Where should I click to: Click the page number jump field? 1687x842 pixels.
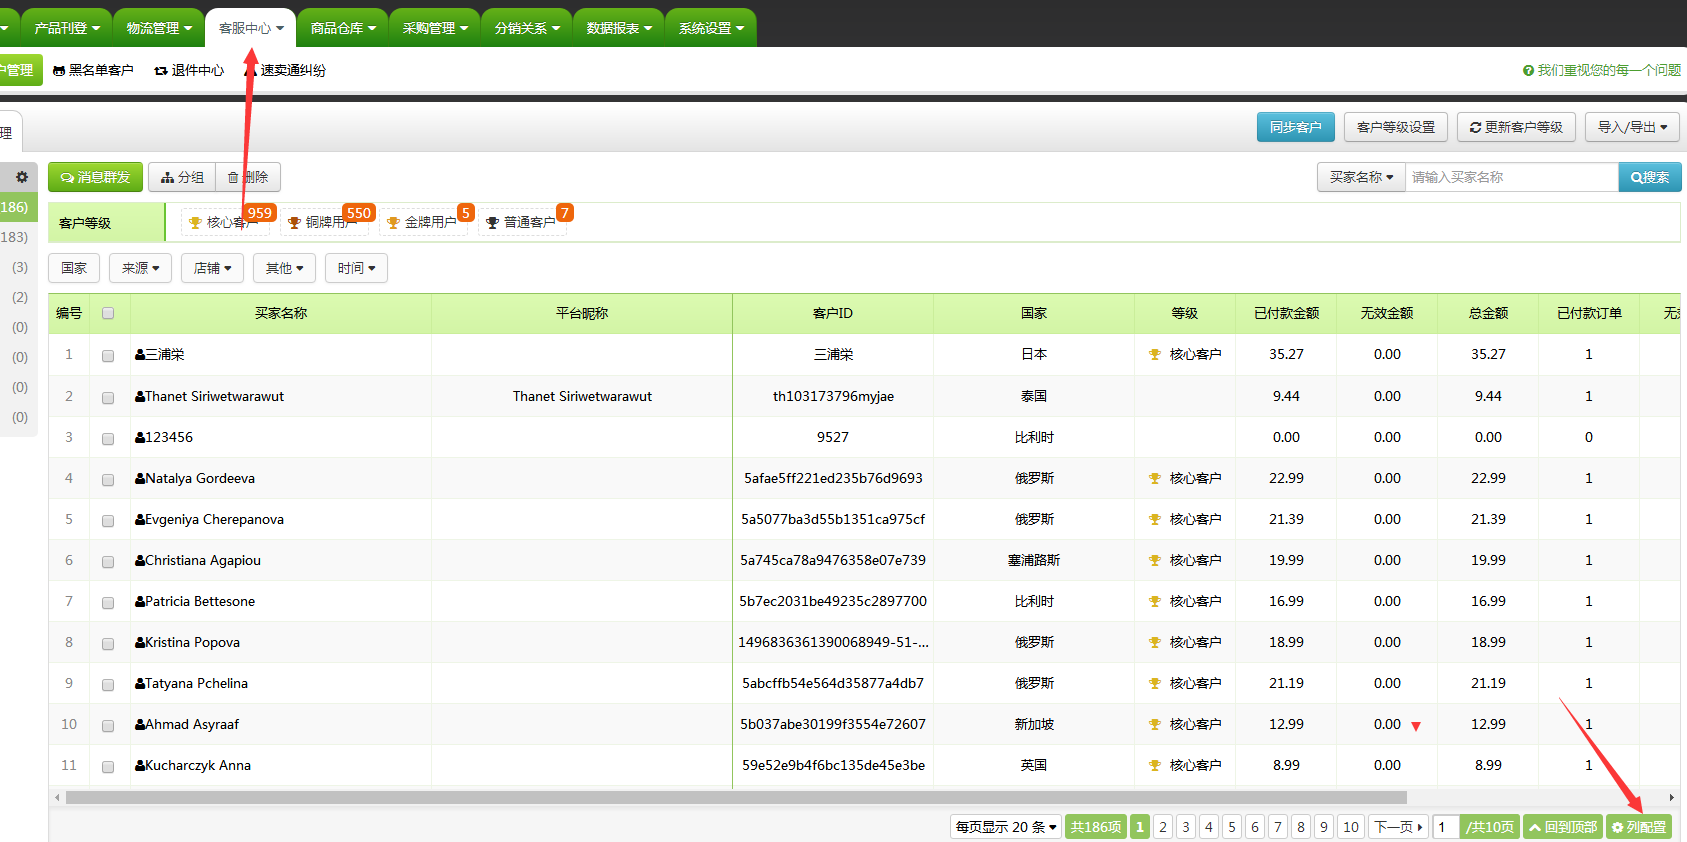(x=1446, y=827)
